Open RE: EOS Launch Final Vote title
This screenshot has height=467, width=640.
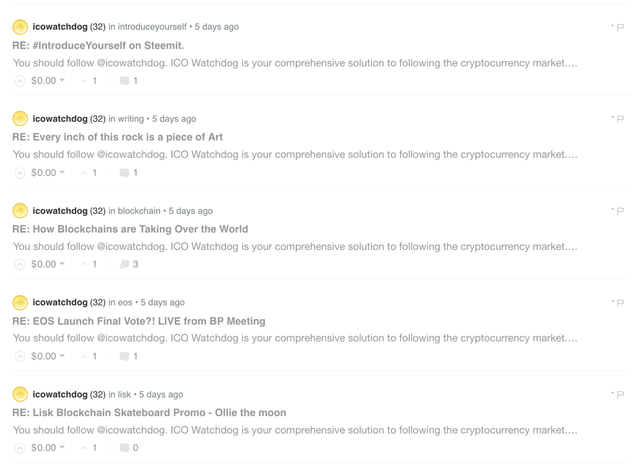[x=138, y=321]
